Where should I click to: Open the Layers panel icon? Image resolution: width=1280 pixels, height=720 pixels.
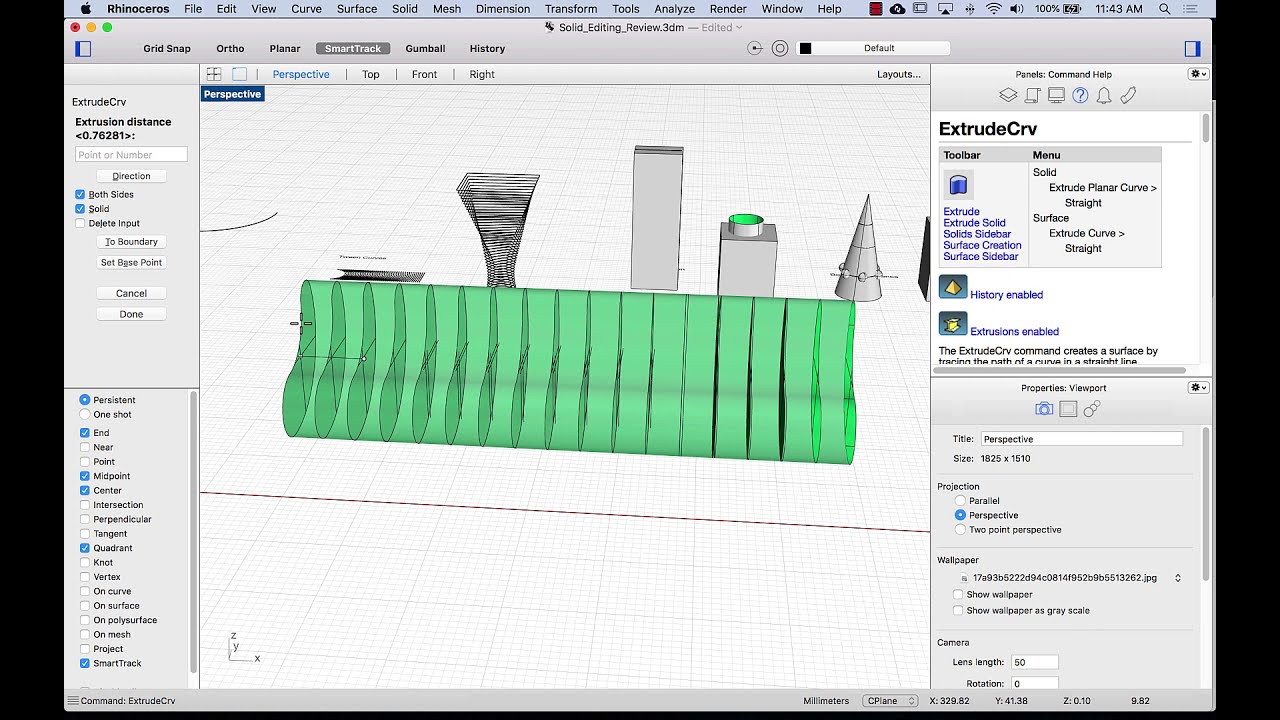[1008, 95]
